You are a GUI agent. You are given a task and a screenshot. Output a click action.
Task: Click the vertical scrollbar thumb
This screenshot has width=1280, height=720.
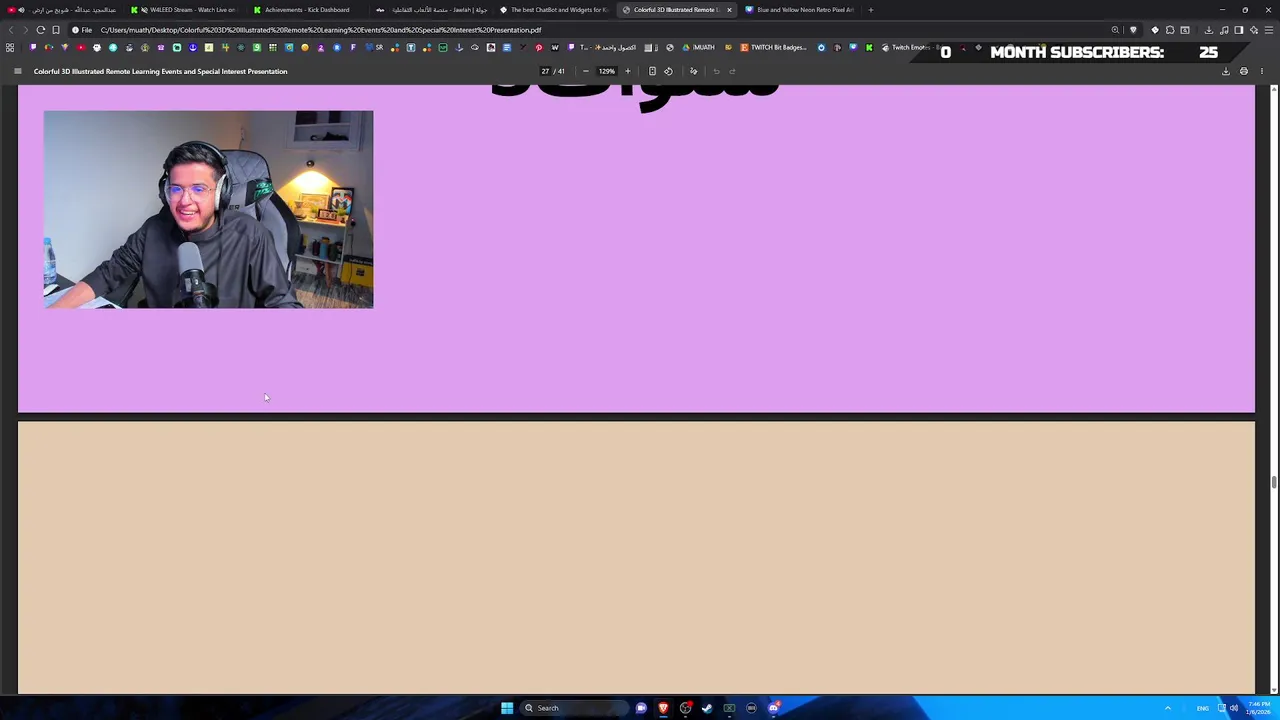click(x=1273, y=483)
